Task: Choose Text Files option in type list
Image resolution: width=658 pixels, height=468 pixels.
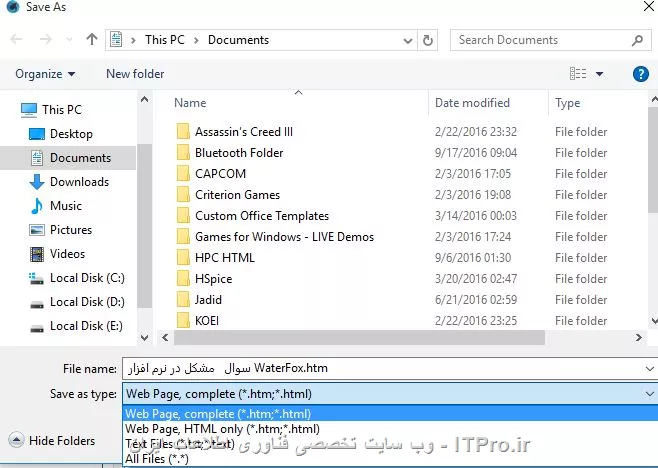Action: [x=390, y=444]
